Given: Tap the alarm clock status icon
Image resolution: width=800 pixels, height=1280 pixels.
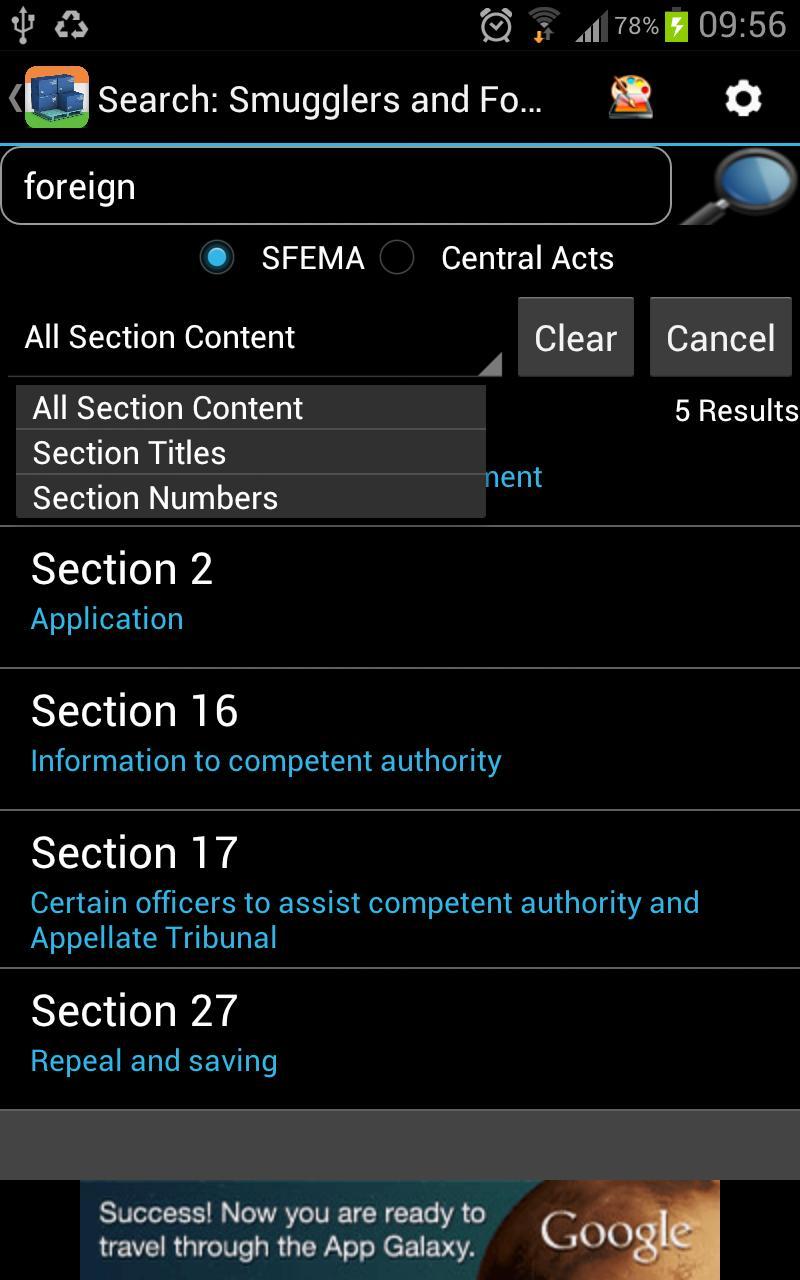Looking at the screenshot, I should pyautogui.click(x=496, y=25).
